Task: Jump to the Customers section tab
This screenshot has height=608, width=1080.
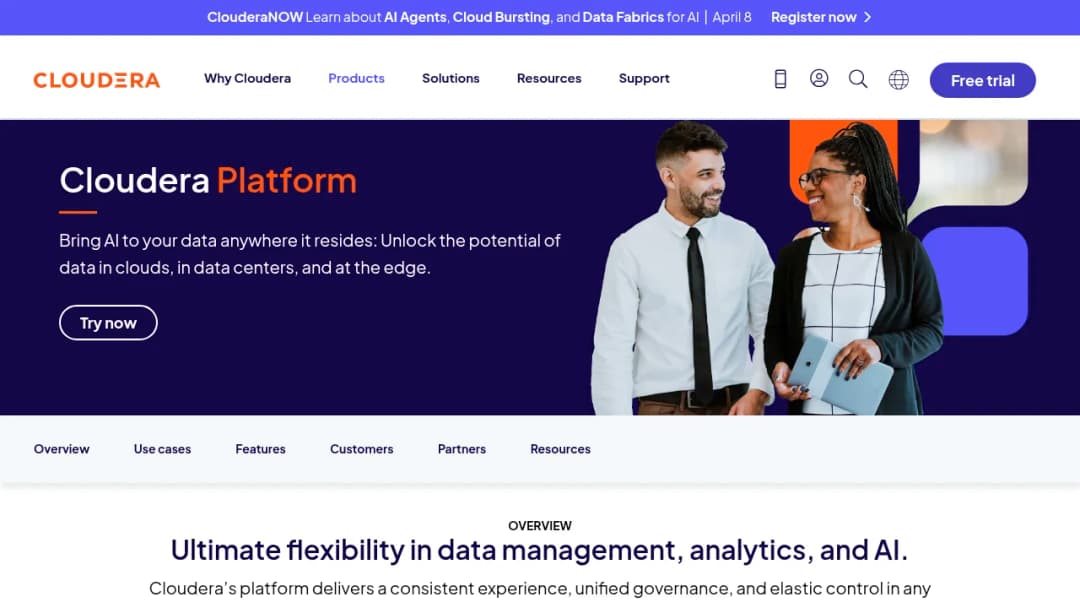Action: pos(362,449)
